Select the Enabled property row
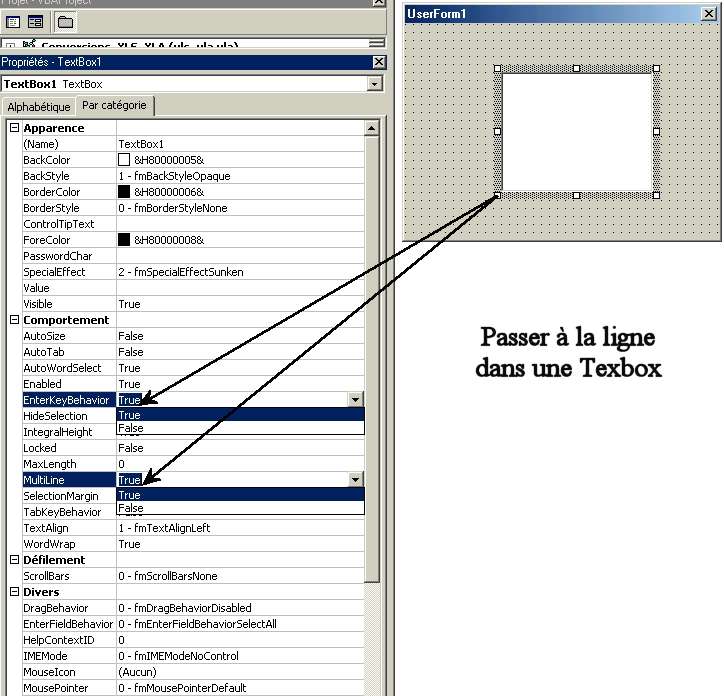Screen dimensions: 724x696 pos(193,384)
